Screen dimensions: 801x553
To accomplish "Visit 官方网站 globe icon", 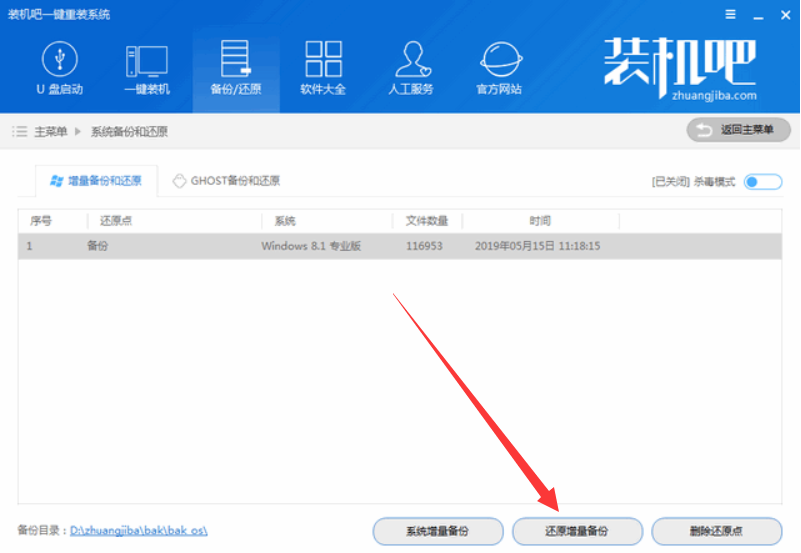I will (x=498, y=68).
